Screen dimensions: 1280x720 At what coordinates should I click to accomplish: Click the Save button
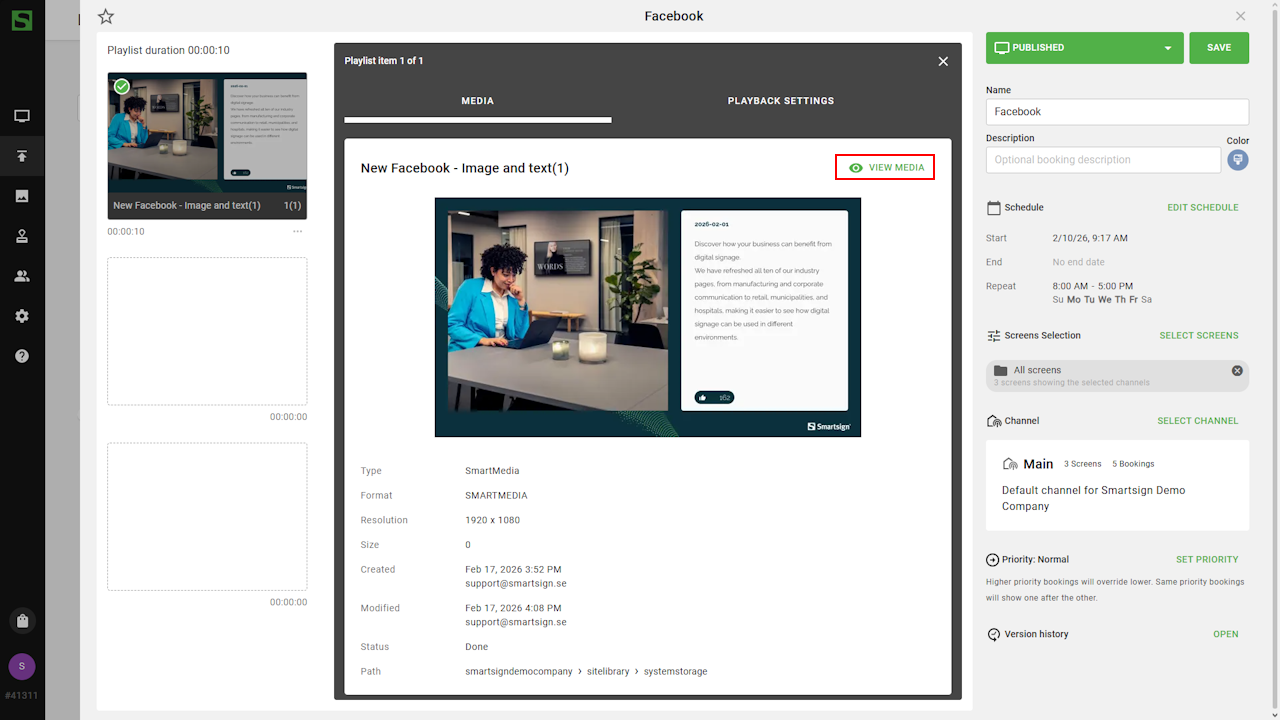[x=1218, y=48]
